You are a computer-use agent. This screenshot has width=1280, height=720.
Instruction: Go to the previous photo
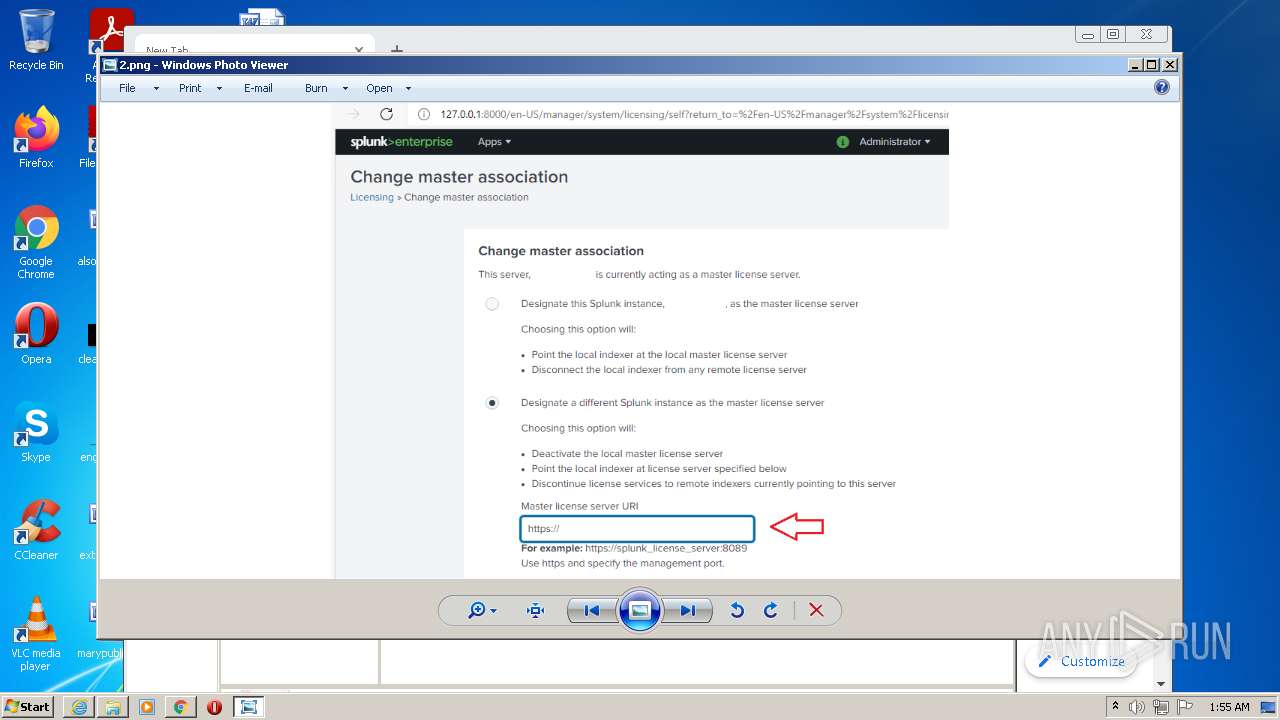(592, 610)
